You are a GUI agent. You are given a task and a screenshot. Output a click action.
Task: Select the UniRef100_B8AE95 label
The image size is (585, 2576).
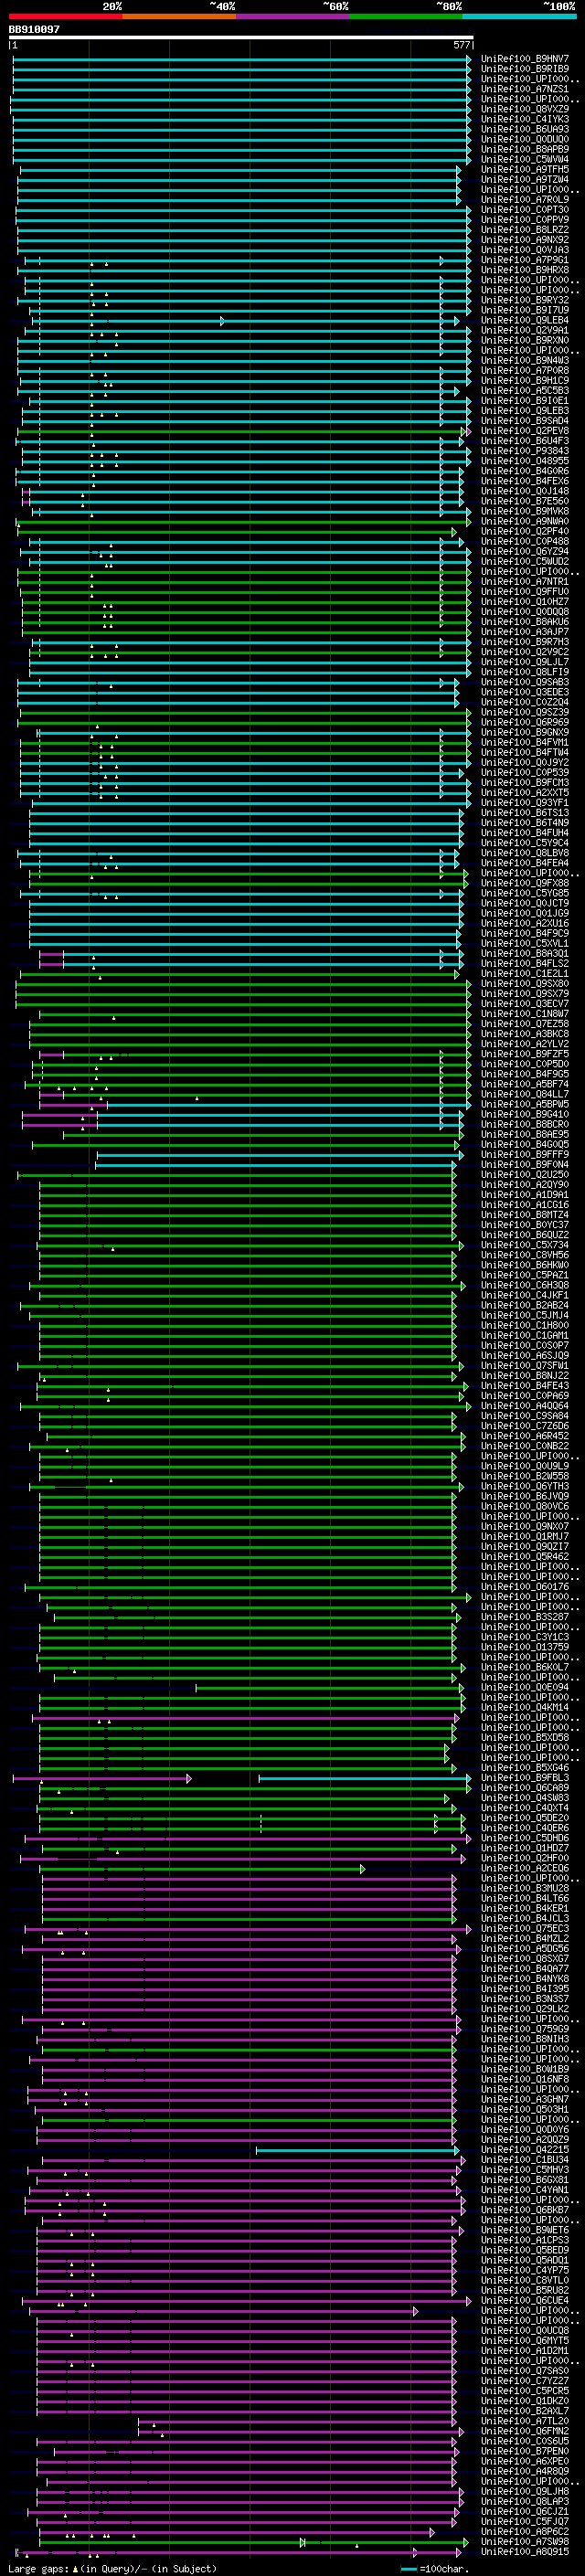[x=525, y=1134]
